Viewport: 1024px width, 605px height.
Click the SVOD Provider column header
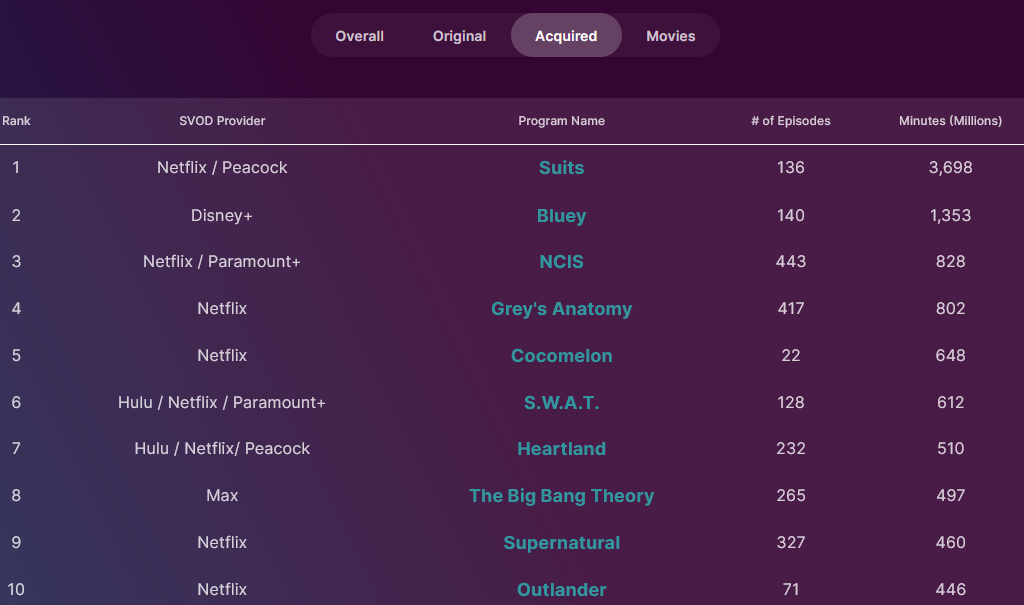click(x=222, y=121)
